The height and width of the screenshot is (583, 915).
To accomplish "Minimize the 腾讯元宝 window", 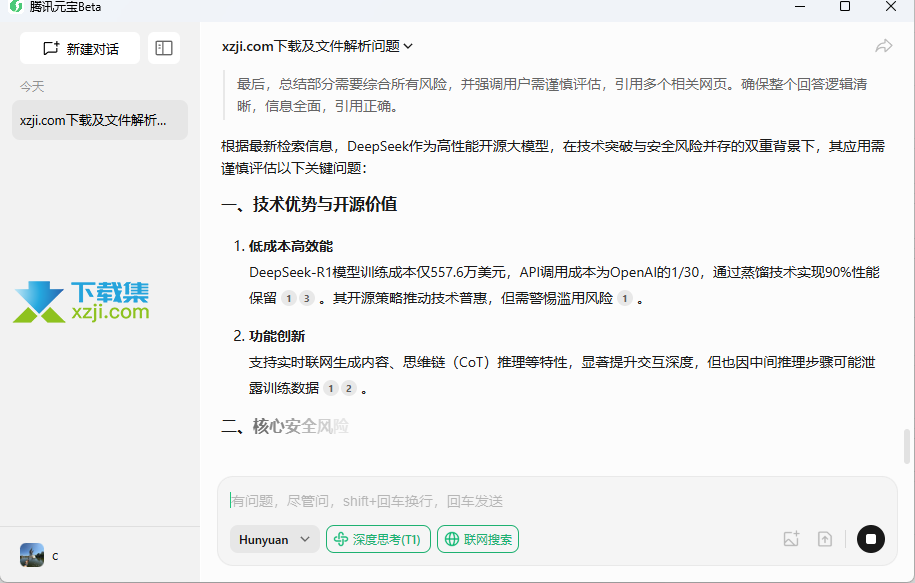I will pyautogui.click(x=800, y=6).
